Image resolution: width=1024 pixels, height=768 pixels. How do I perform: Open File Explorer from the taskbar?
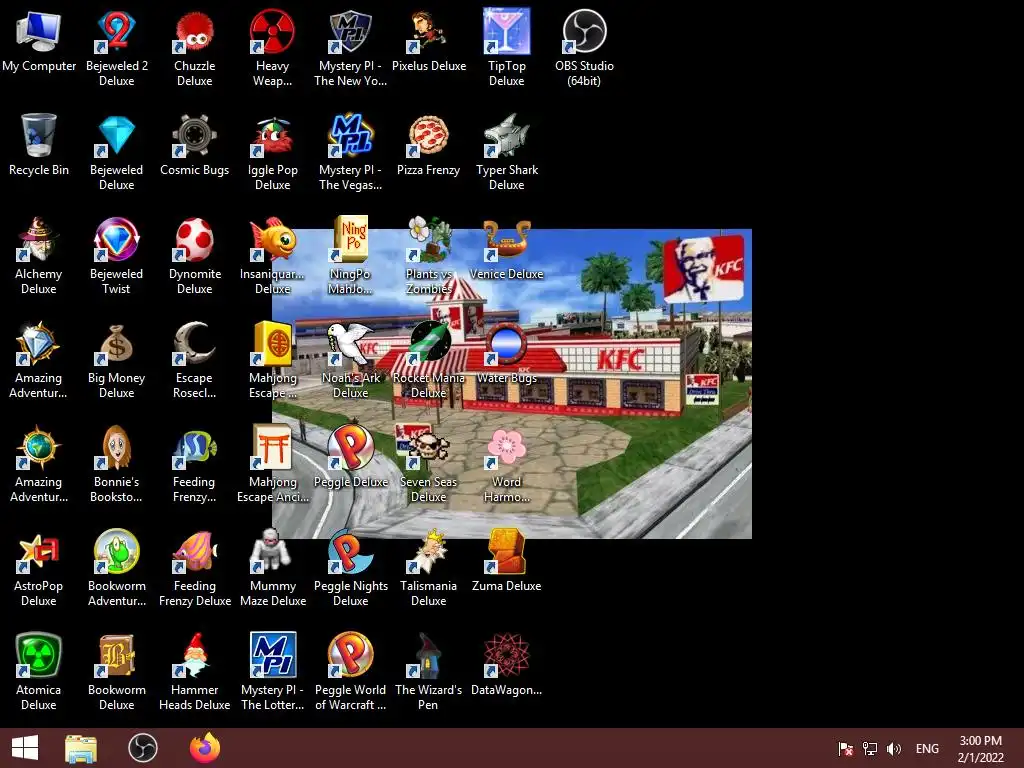[81, 748]
